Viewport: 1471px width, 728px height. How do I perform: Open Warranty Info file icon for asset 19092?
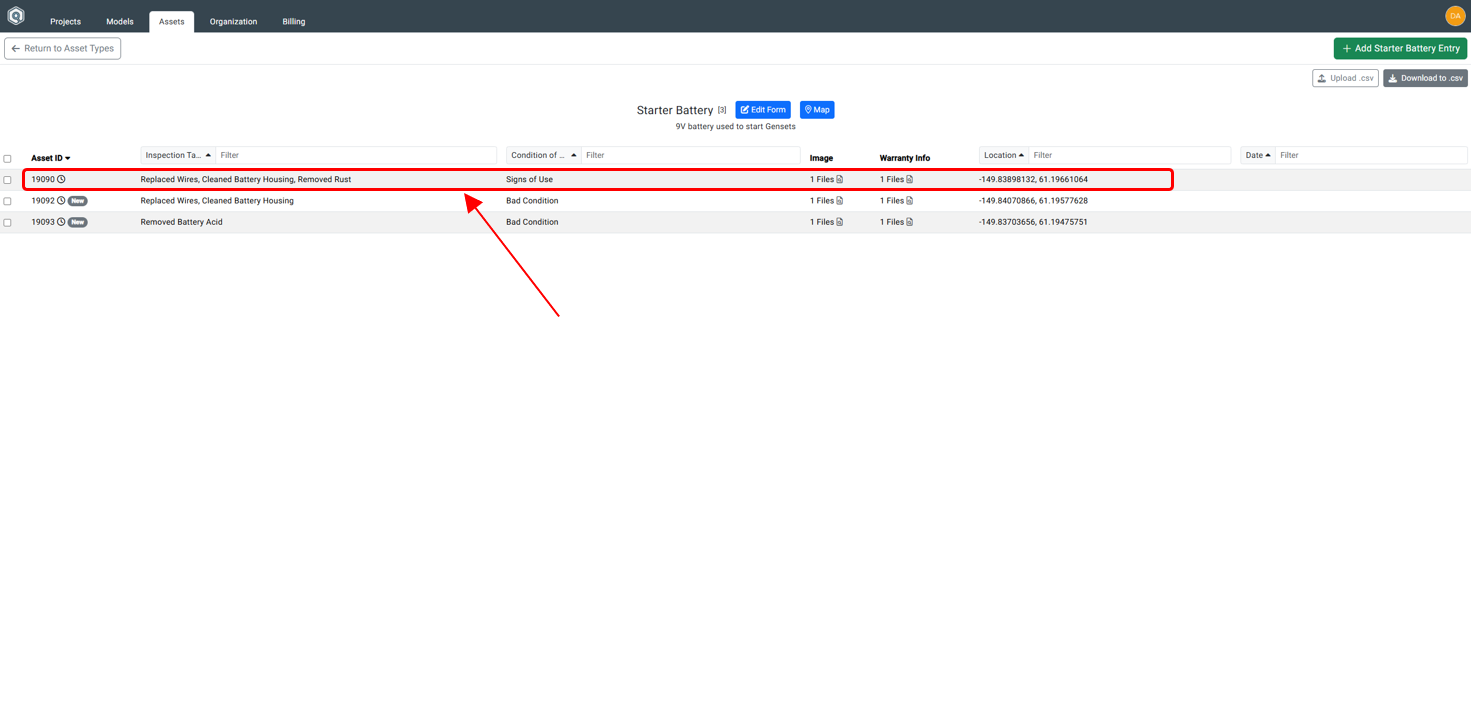pos(910,201)
